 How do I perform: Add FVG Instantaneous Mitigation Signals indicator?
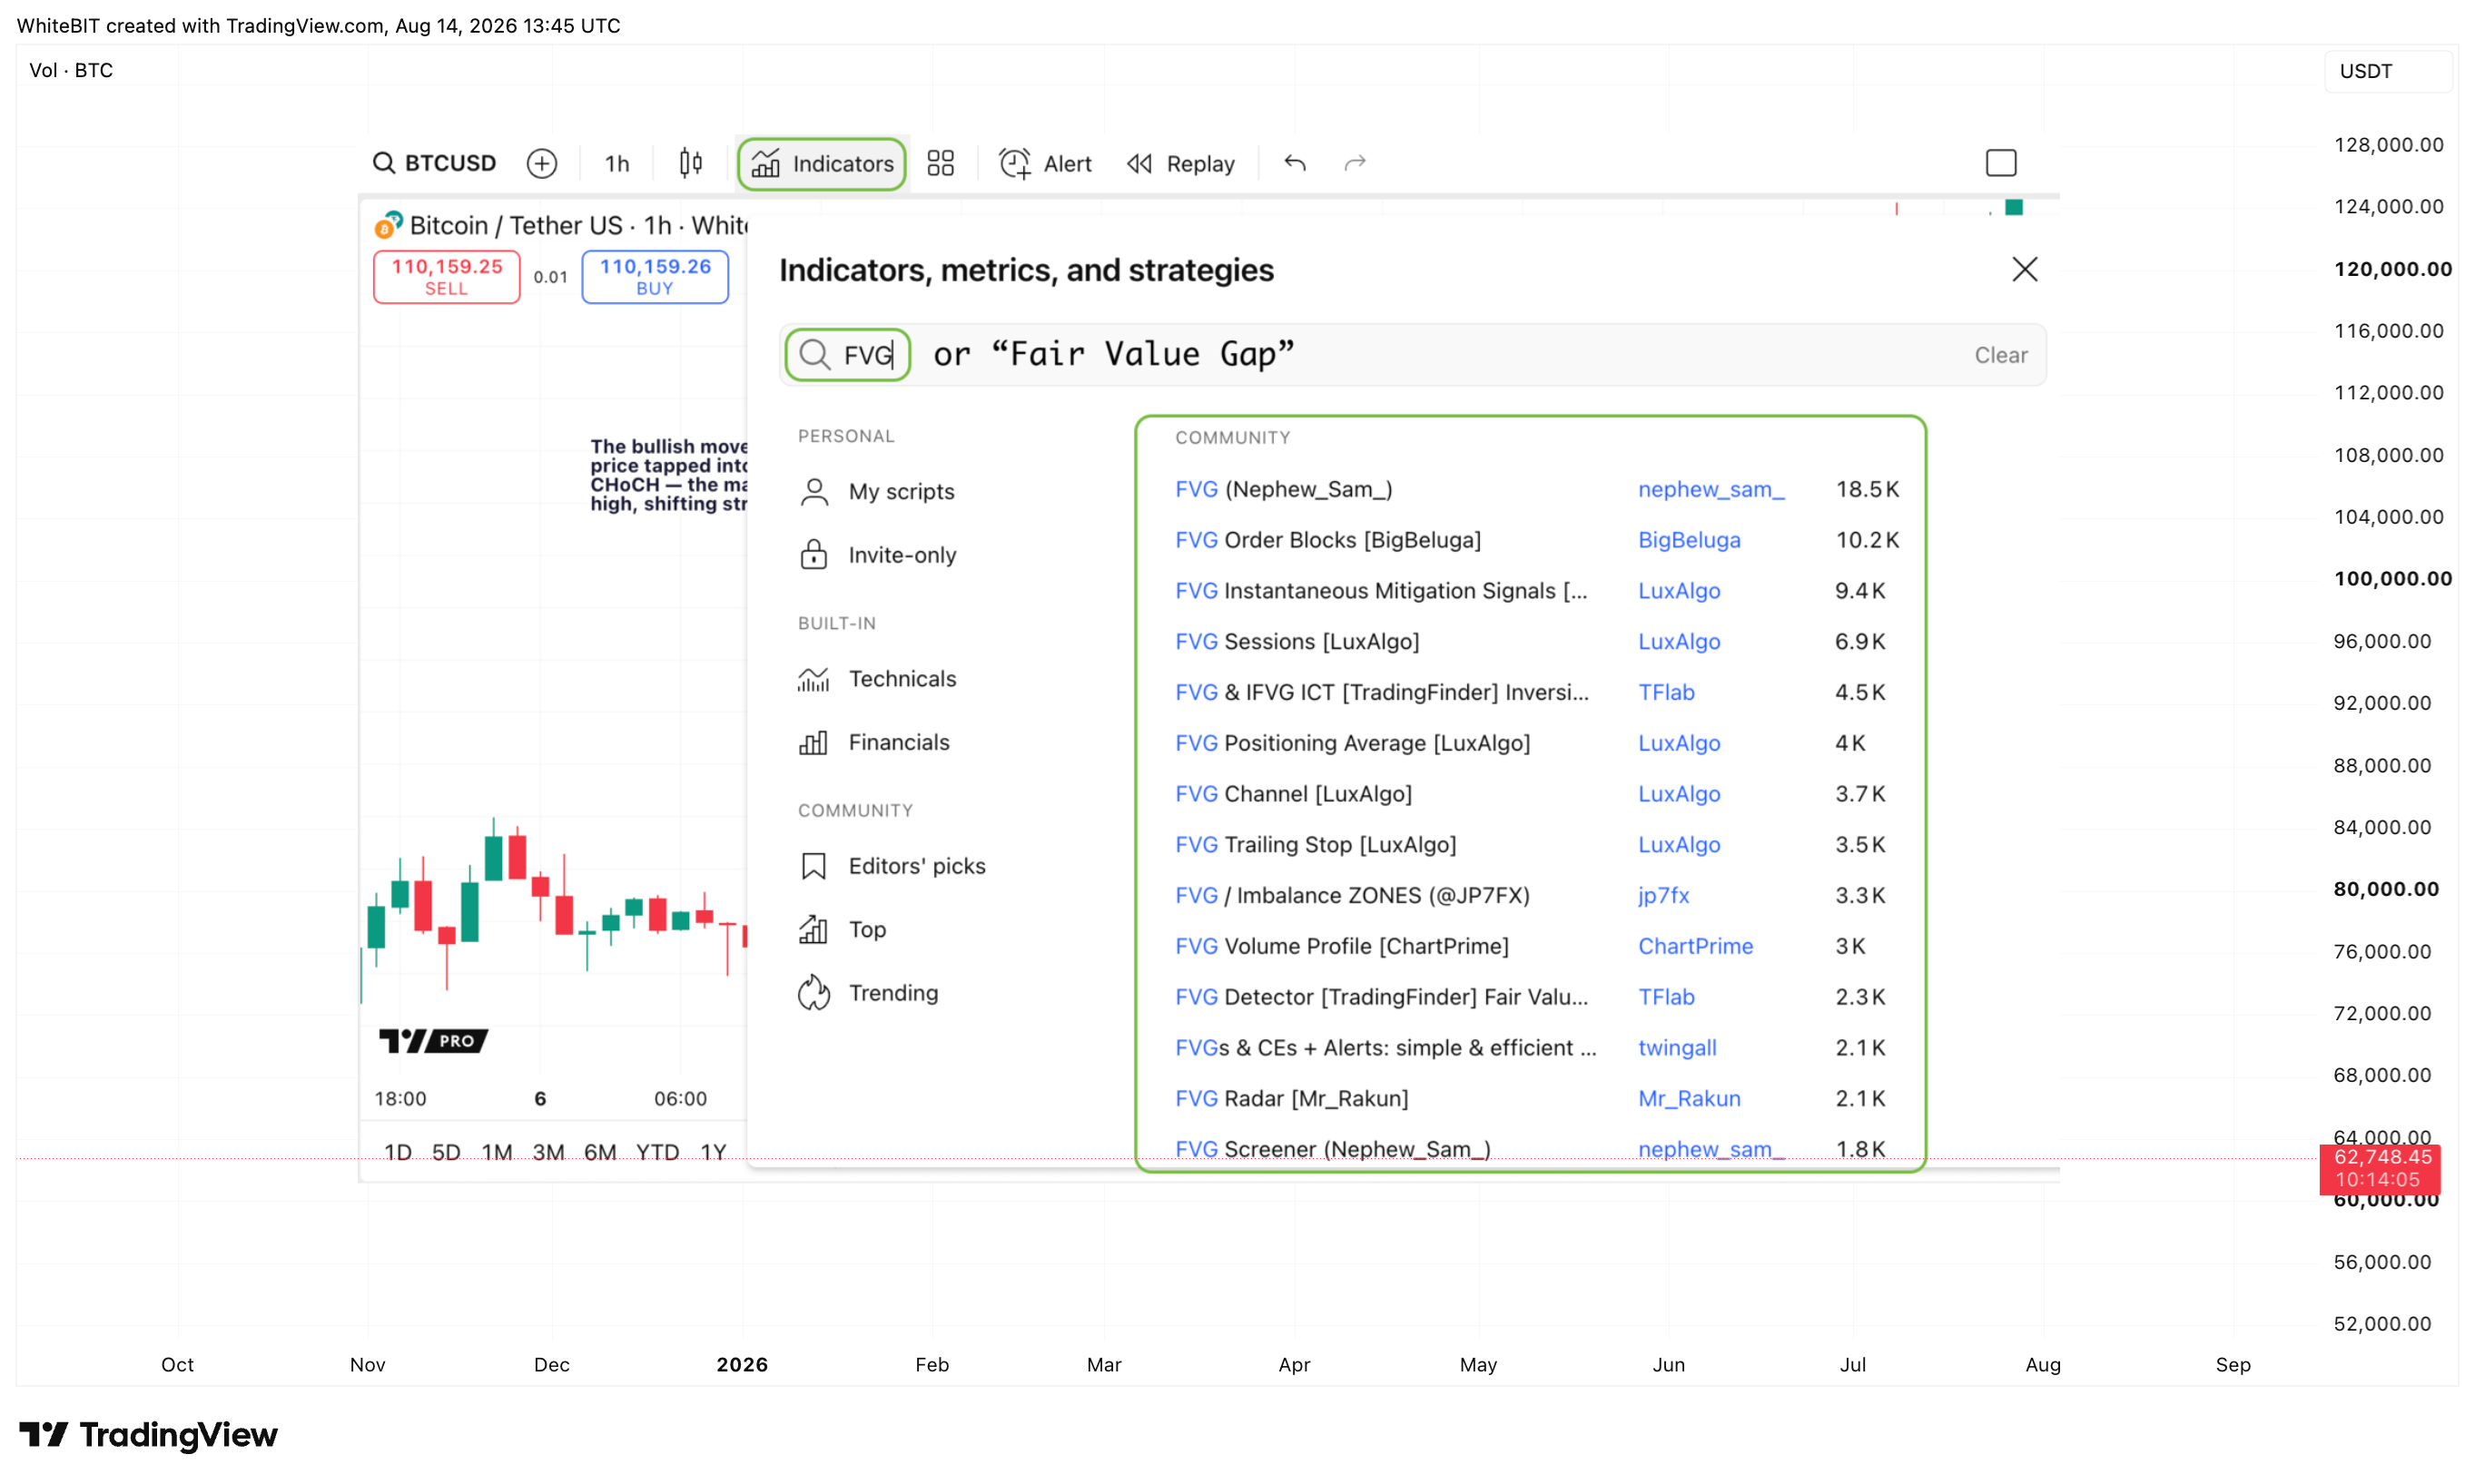tap(1381, 591)
